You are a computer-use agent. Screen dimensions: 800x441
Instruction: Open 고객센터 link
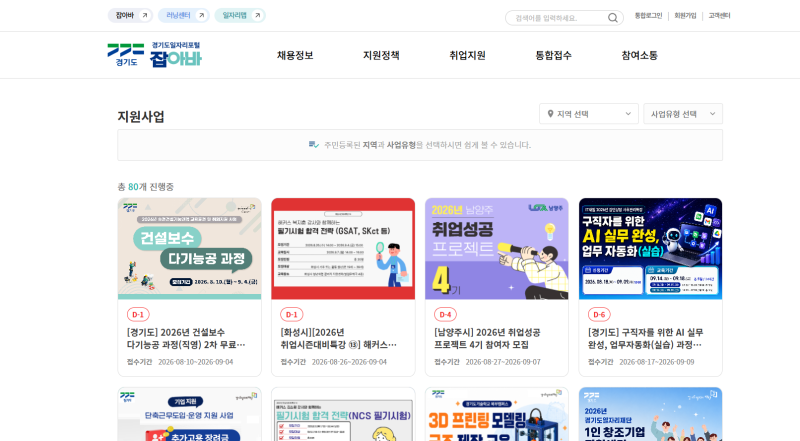tap(719, 16)
